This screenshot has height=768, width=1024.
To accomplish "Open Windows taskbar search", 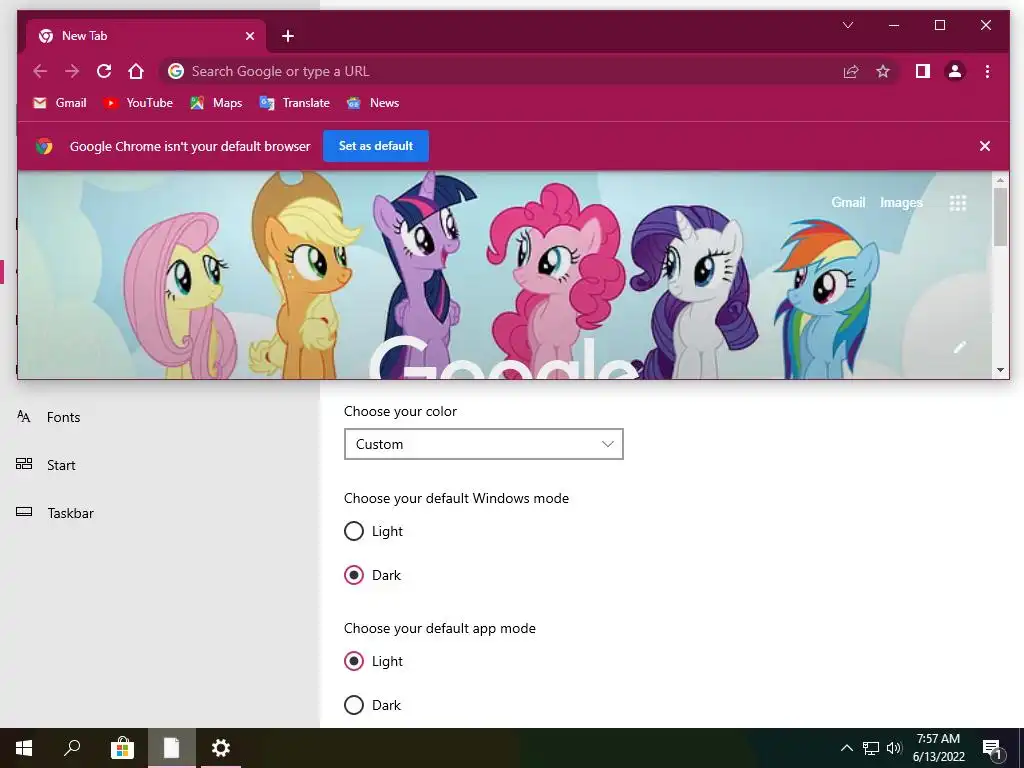I will point(72,748).
